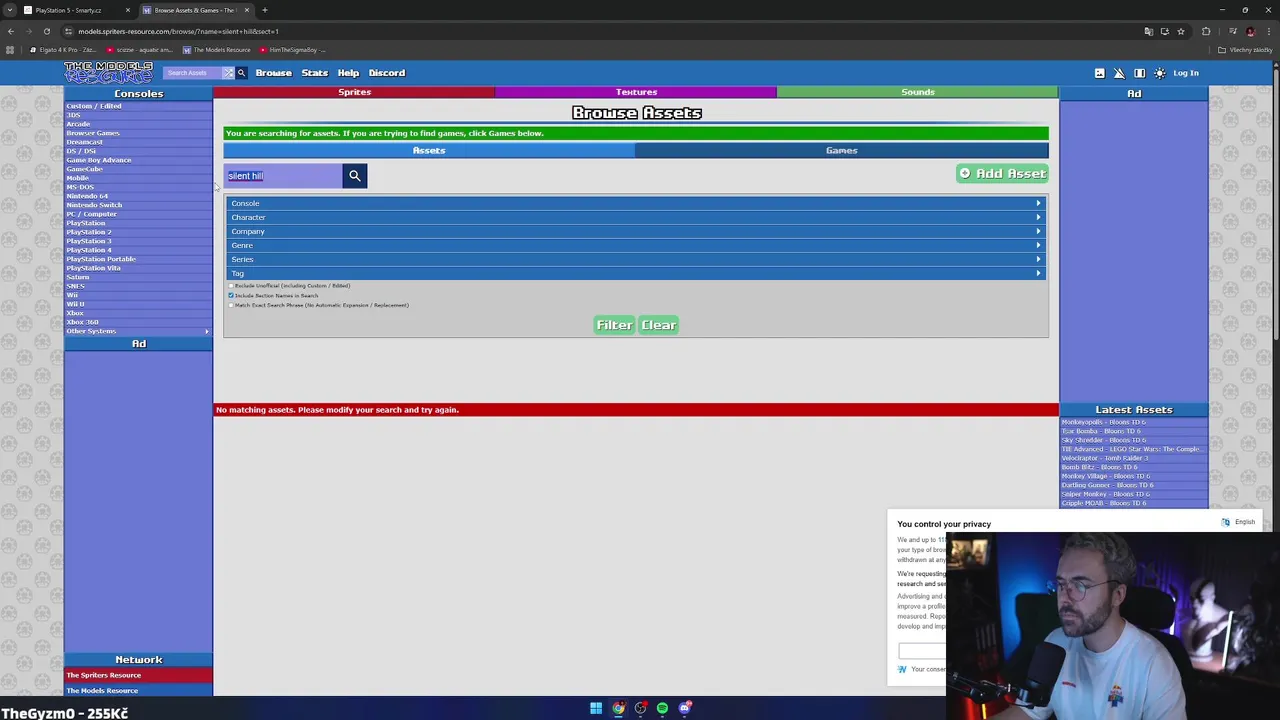The width and height of the screenshot is (1280, 720).
Task: Open the Discord link in header
Action: (387, 73)
